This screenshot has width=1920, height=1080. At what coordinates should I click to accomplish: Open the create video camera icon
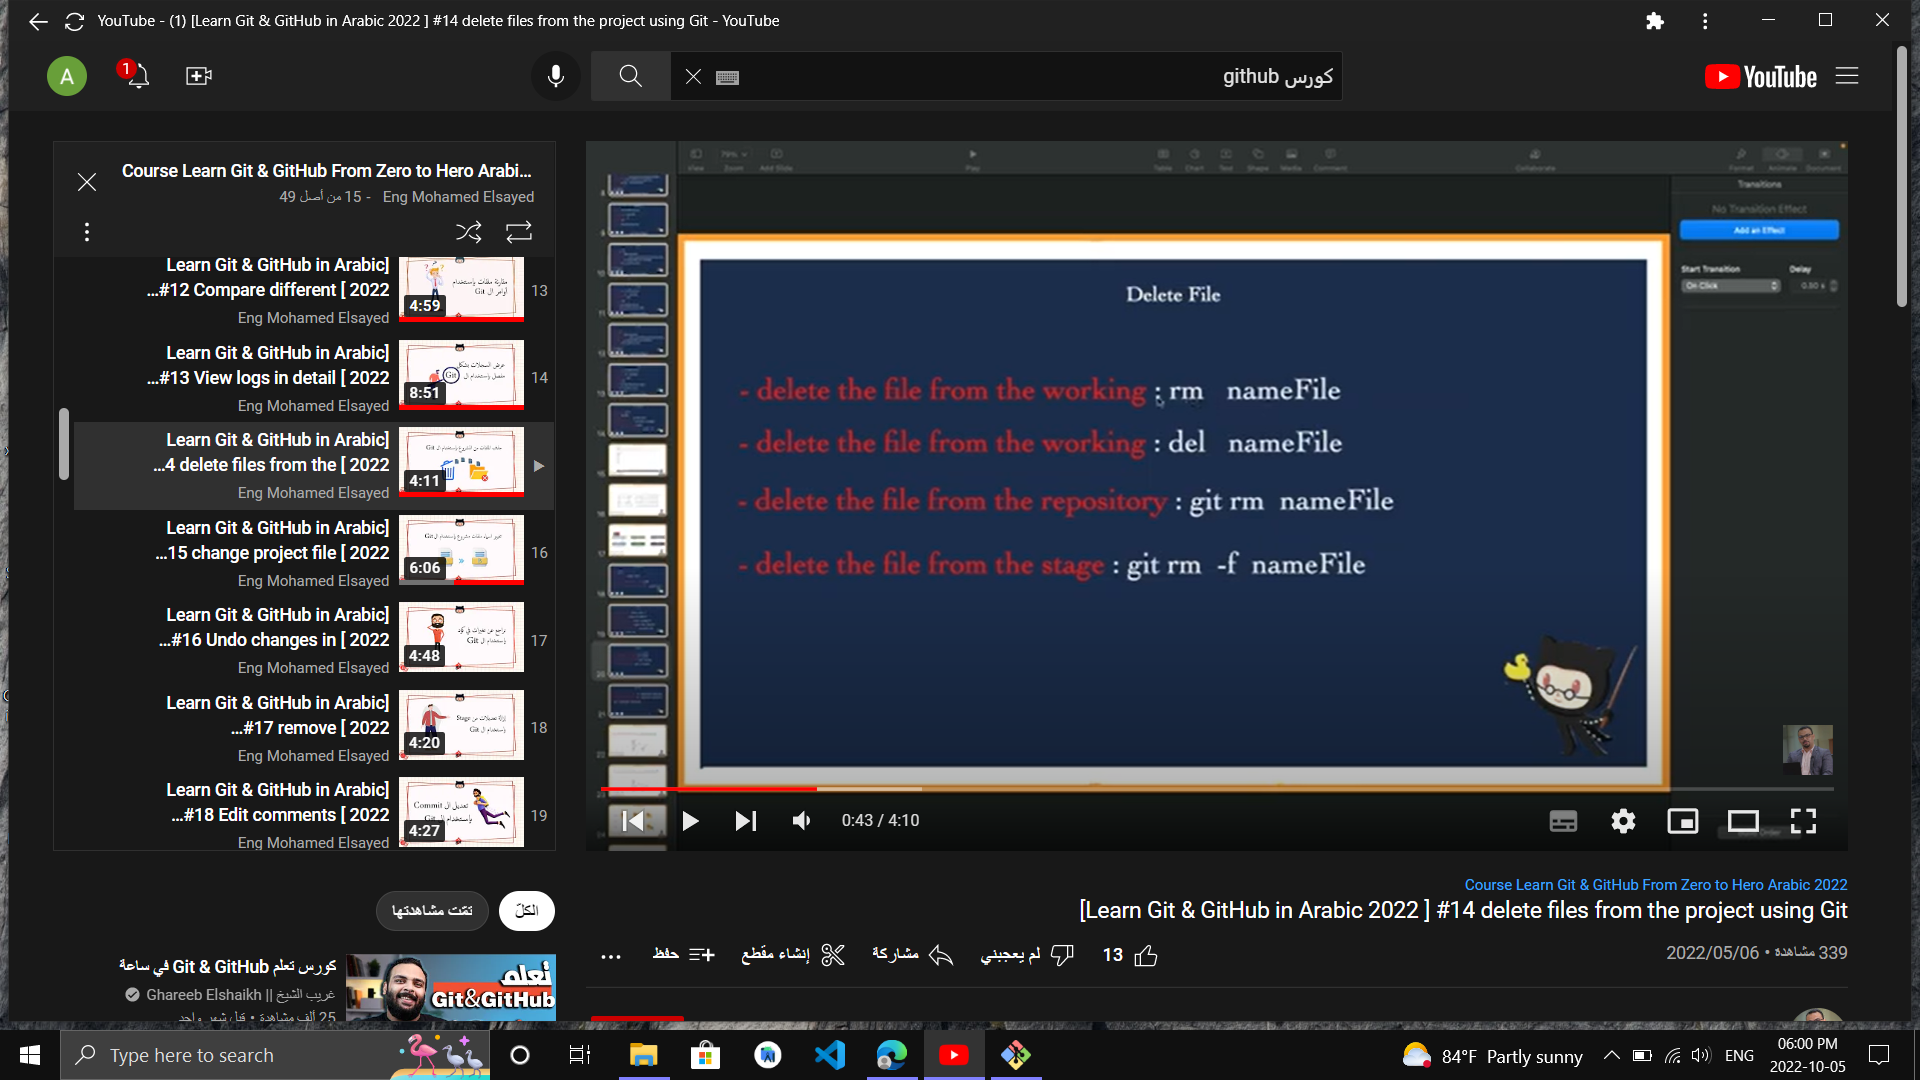click(198, 76)
